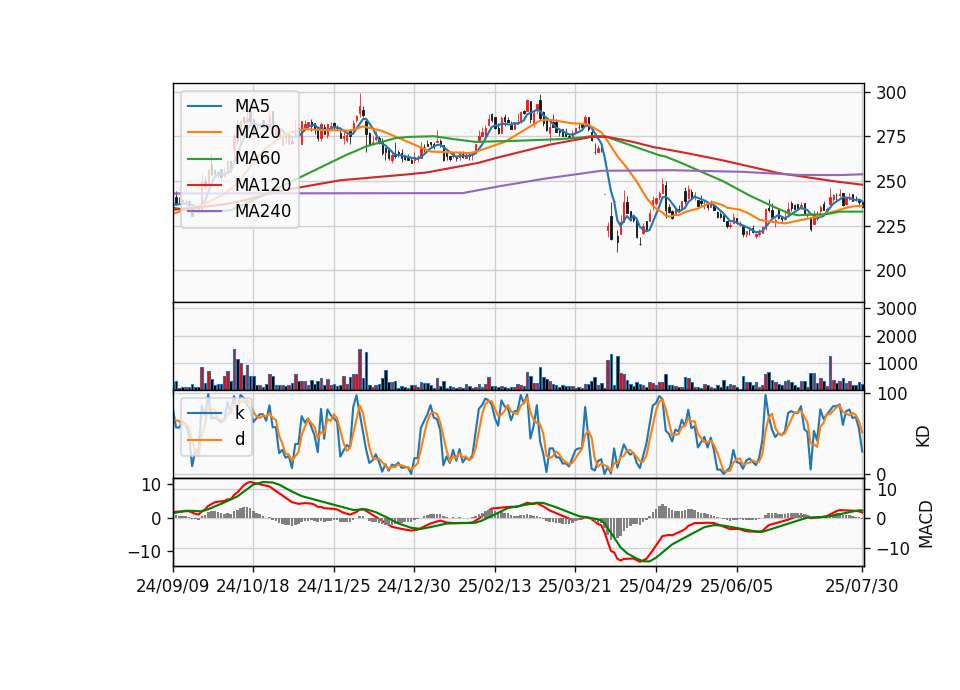Click the 24/09/09 date label
The height and width of the screenshot is (690, 960).
click(x=173, y=586)
